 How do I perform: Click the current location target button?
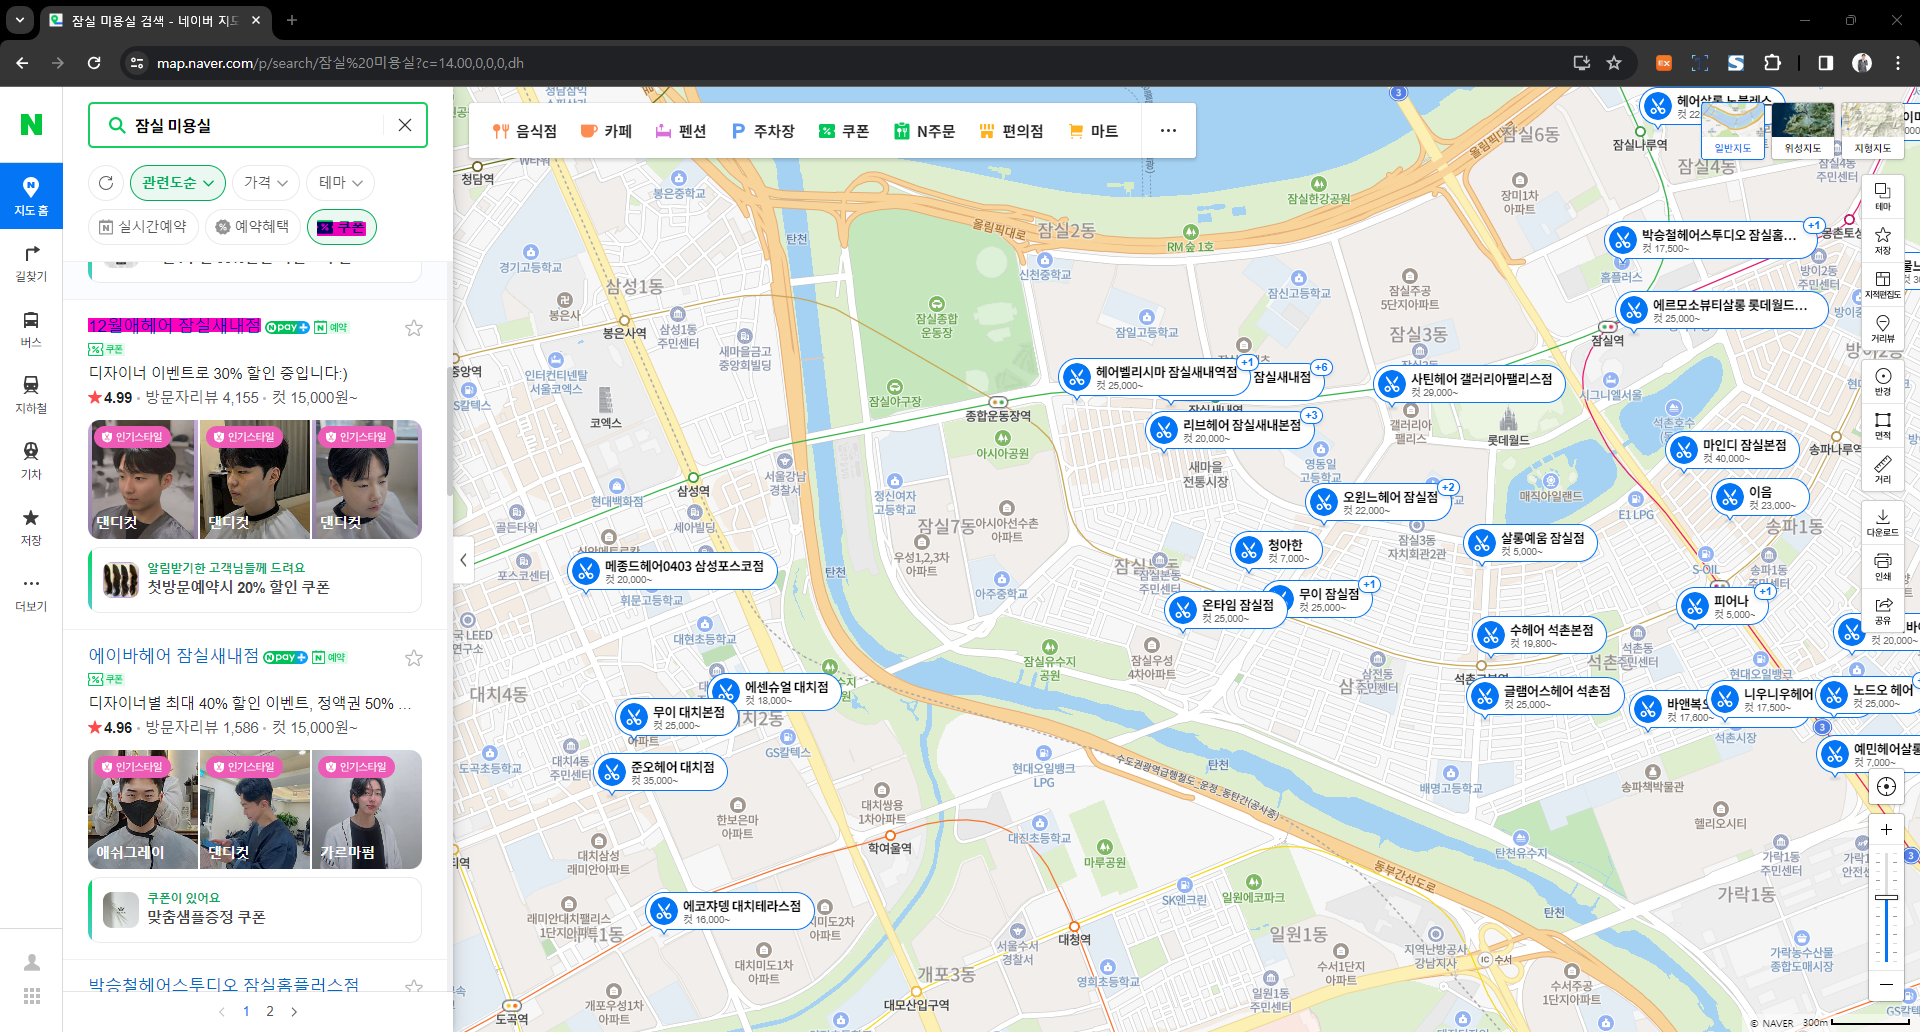[1886, 786]
